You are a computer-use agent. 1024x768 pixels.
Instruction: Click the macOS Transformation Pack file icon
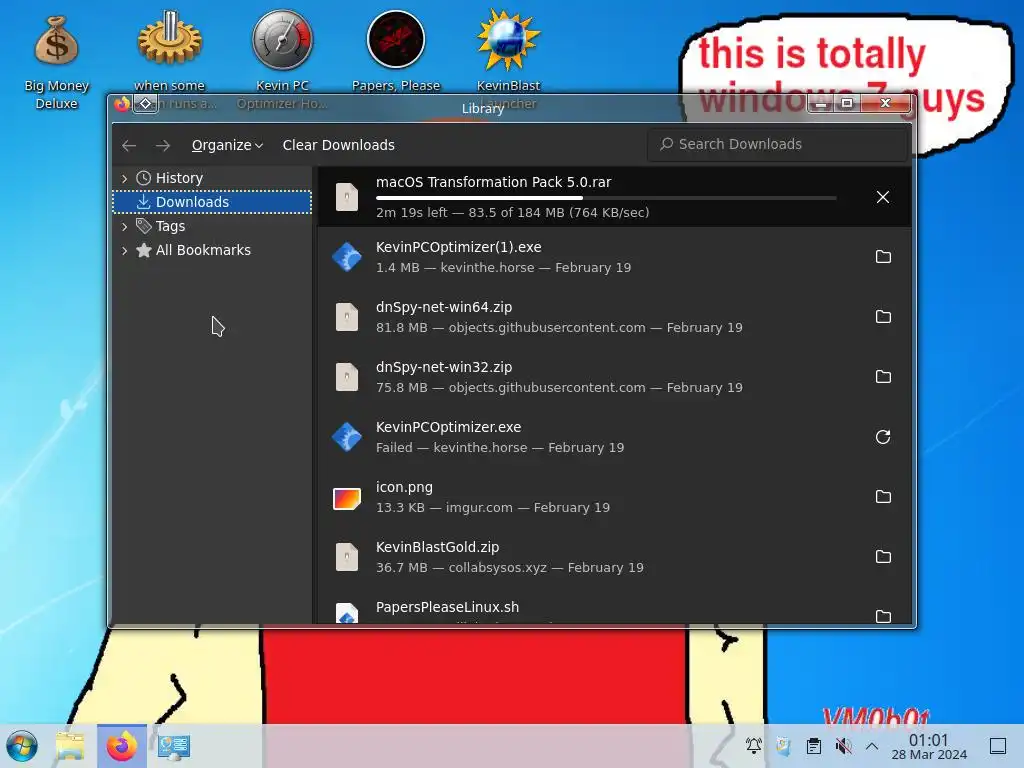click(x=347, y=197)
